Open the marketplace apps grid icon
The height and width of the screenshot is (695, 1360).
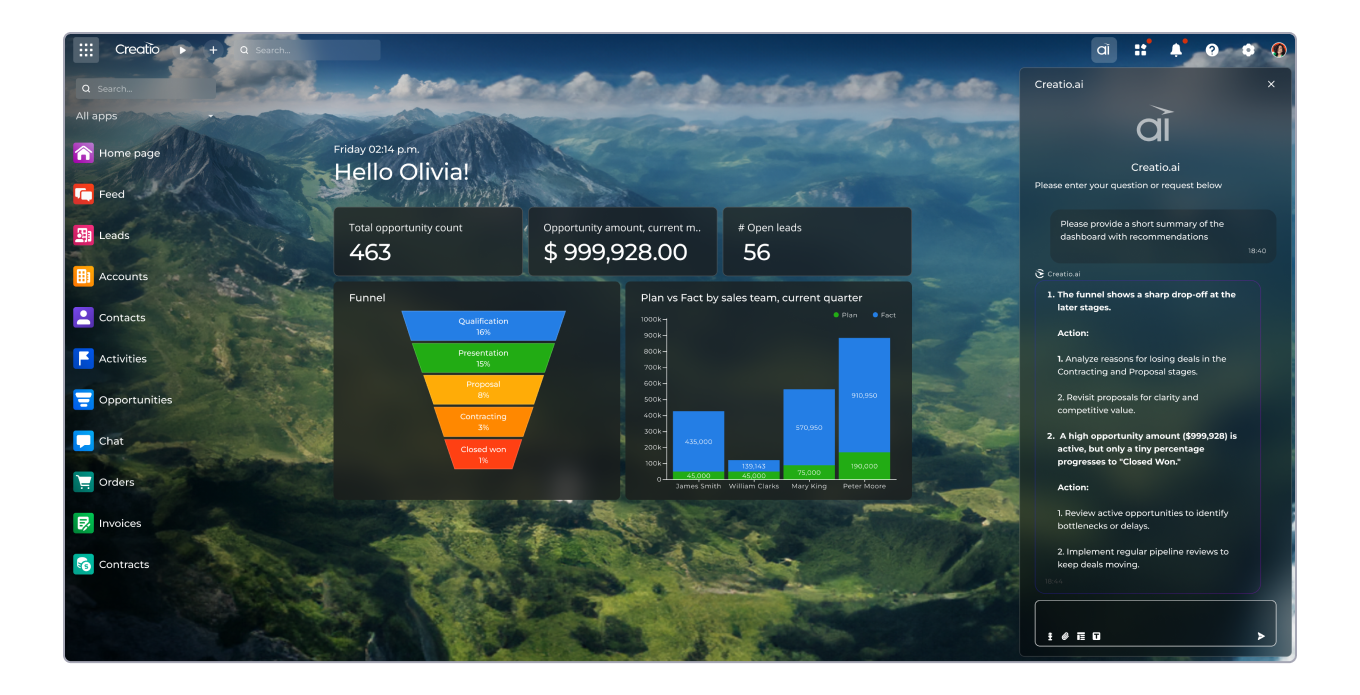tap(1140, 49)
